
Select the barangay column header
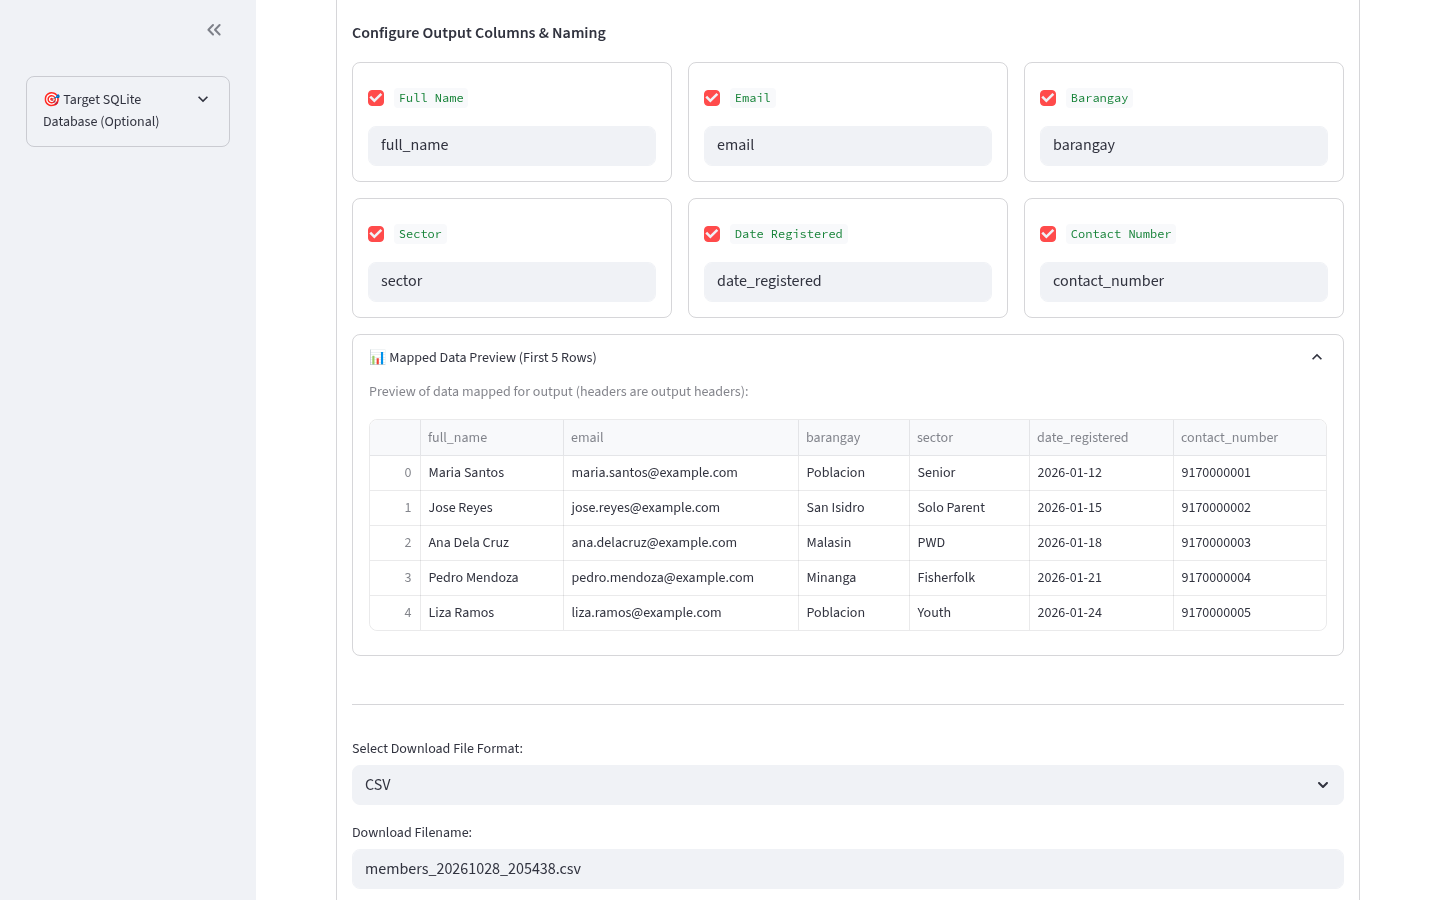[x=854, y=438]
